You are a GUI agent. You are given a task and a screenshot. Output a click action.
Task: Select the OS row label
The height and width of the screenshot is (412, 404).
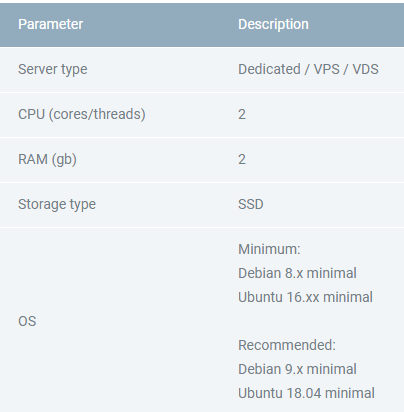[27, 321]
